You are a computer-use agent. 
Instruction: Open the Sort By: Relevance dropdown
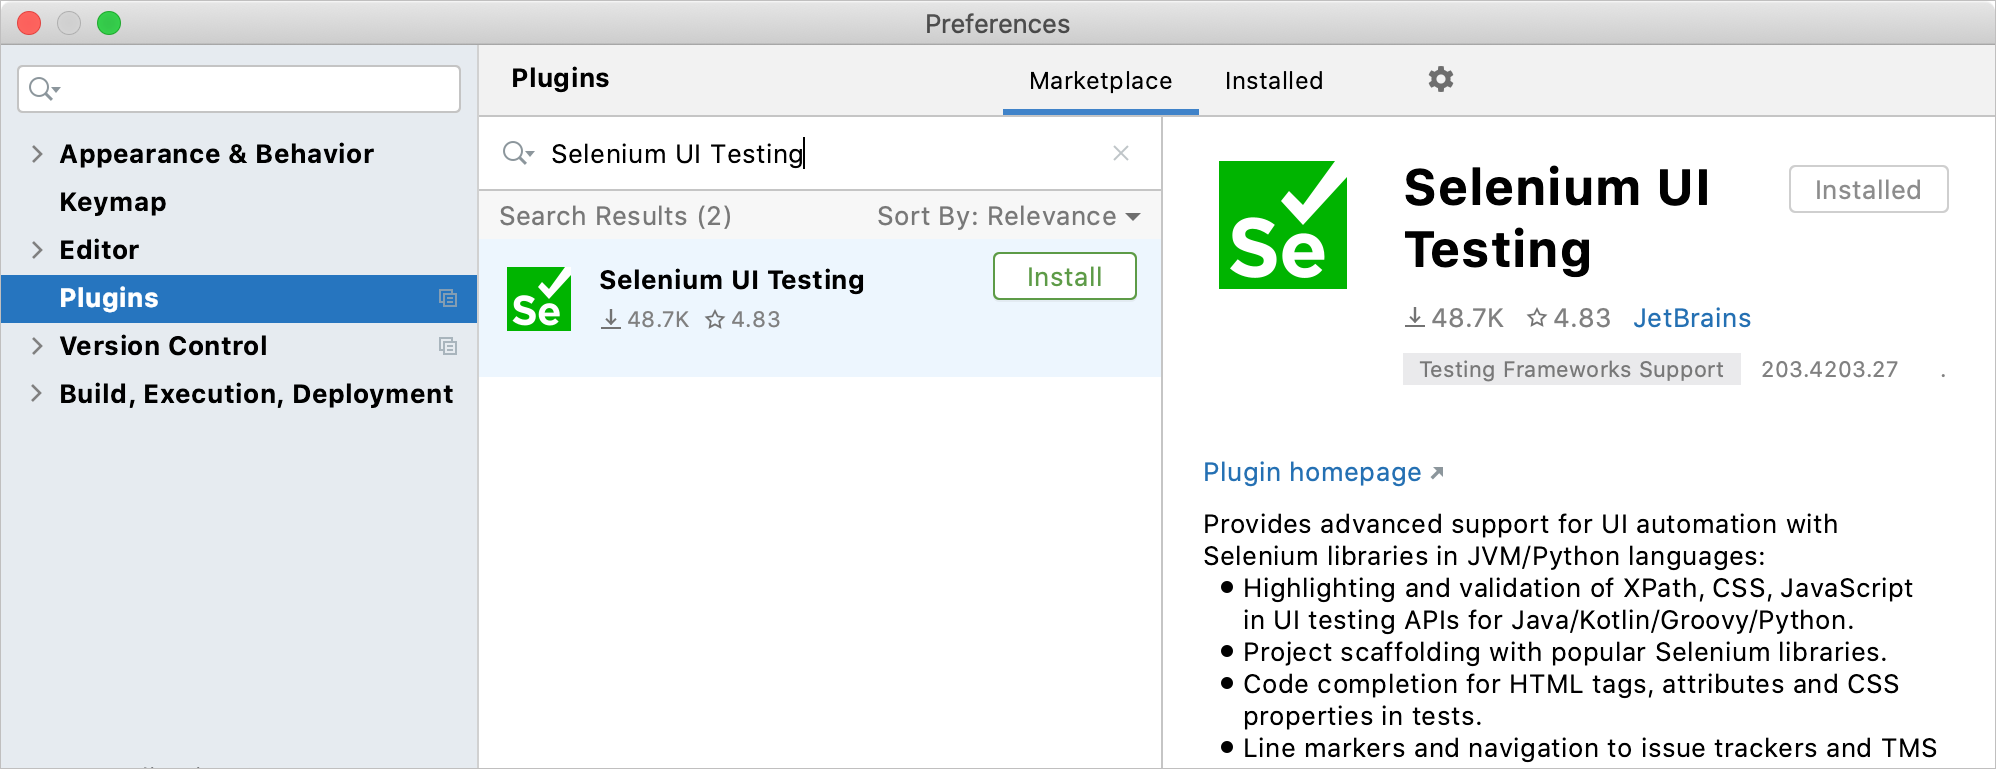[1007, 216]
